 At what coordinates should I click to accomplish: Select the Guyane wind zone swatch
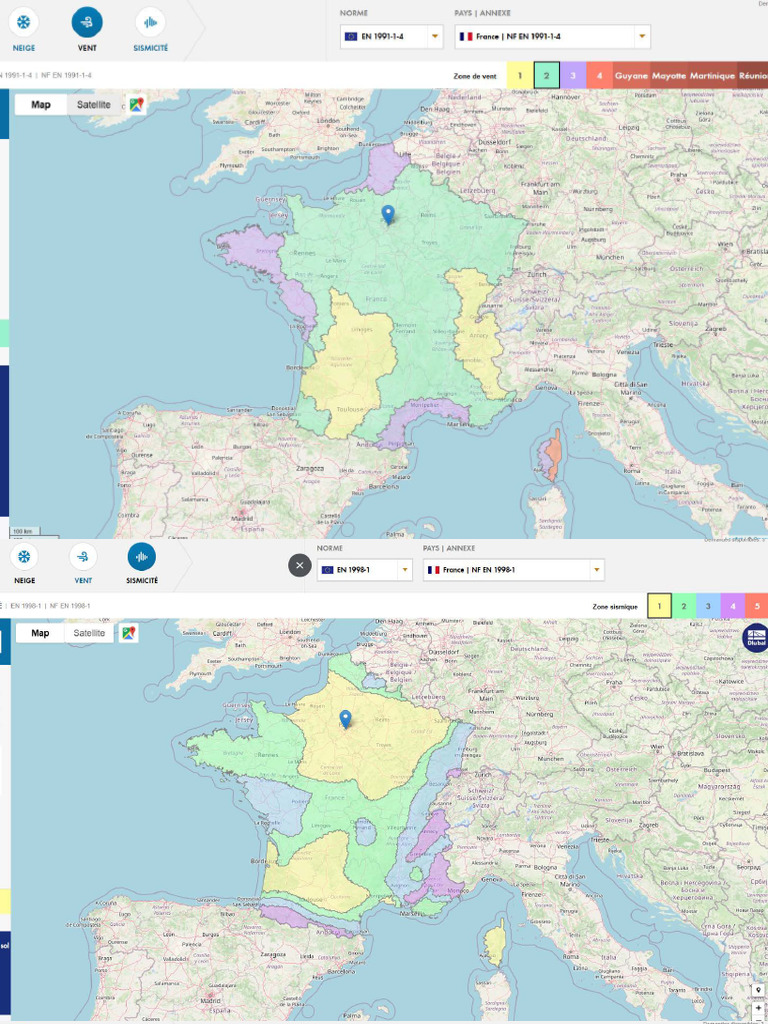point(631,76)
